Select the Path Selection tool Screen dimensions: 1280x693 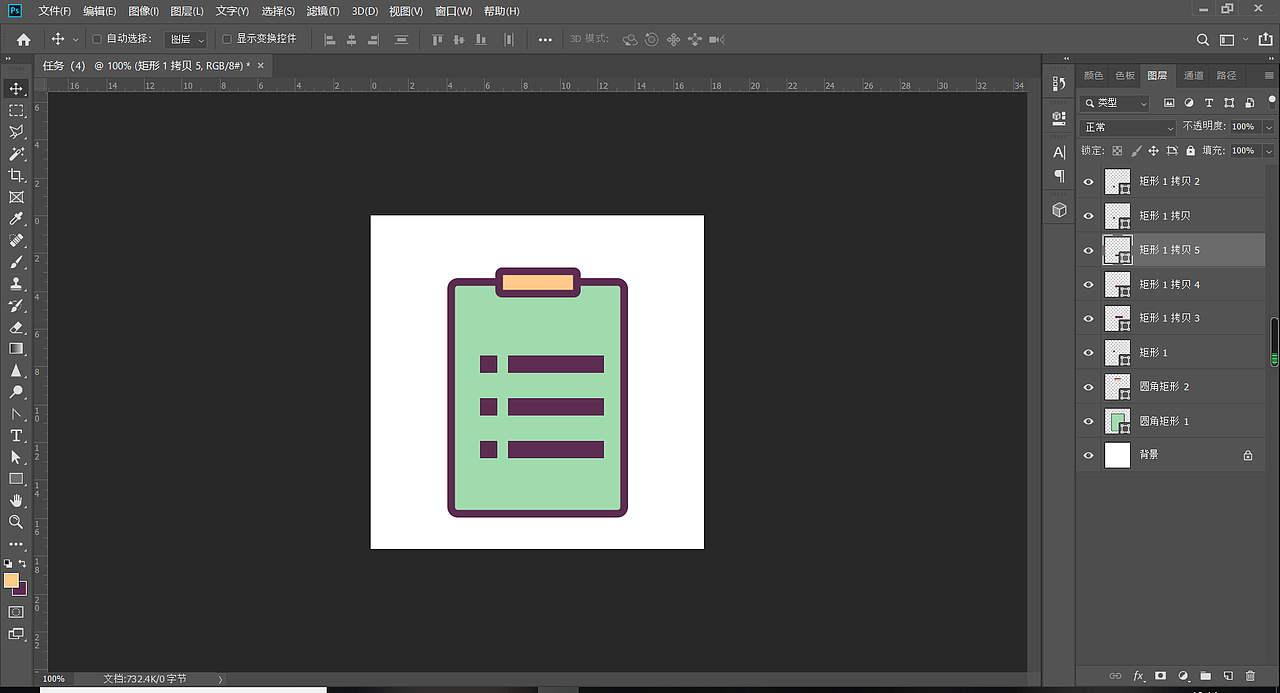[x=16, y=457]
